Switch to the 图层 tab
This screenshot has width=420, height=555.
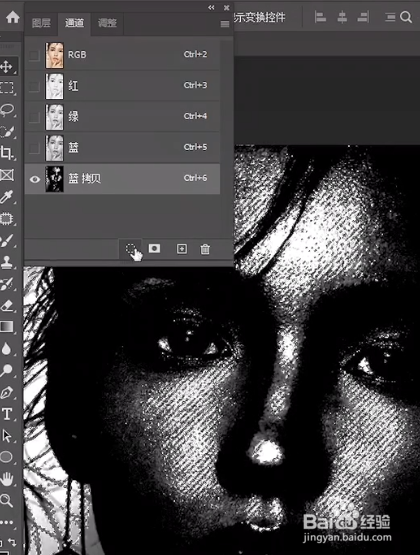pos(41,23)
